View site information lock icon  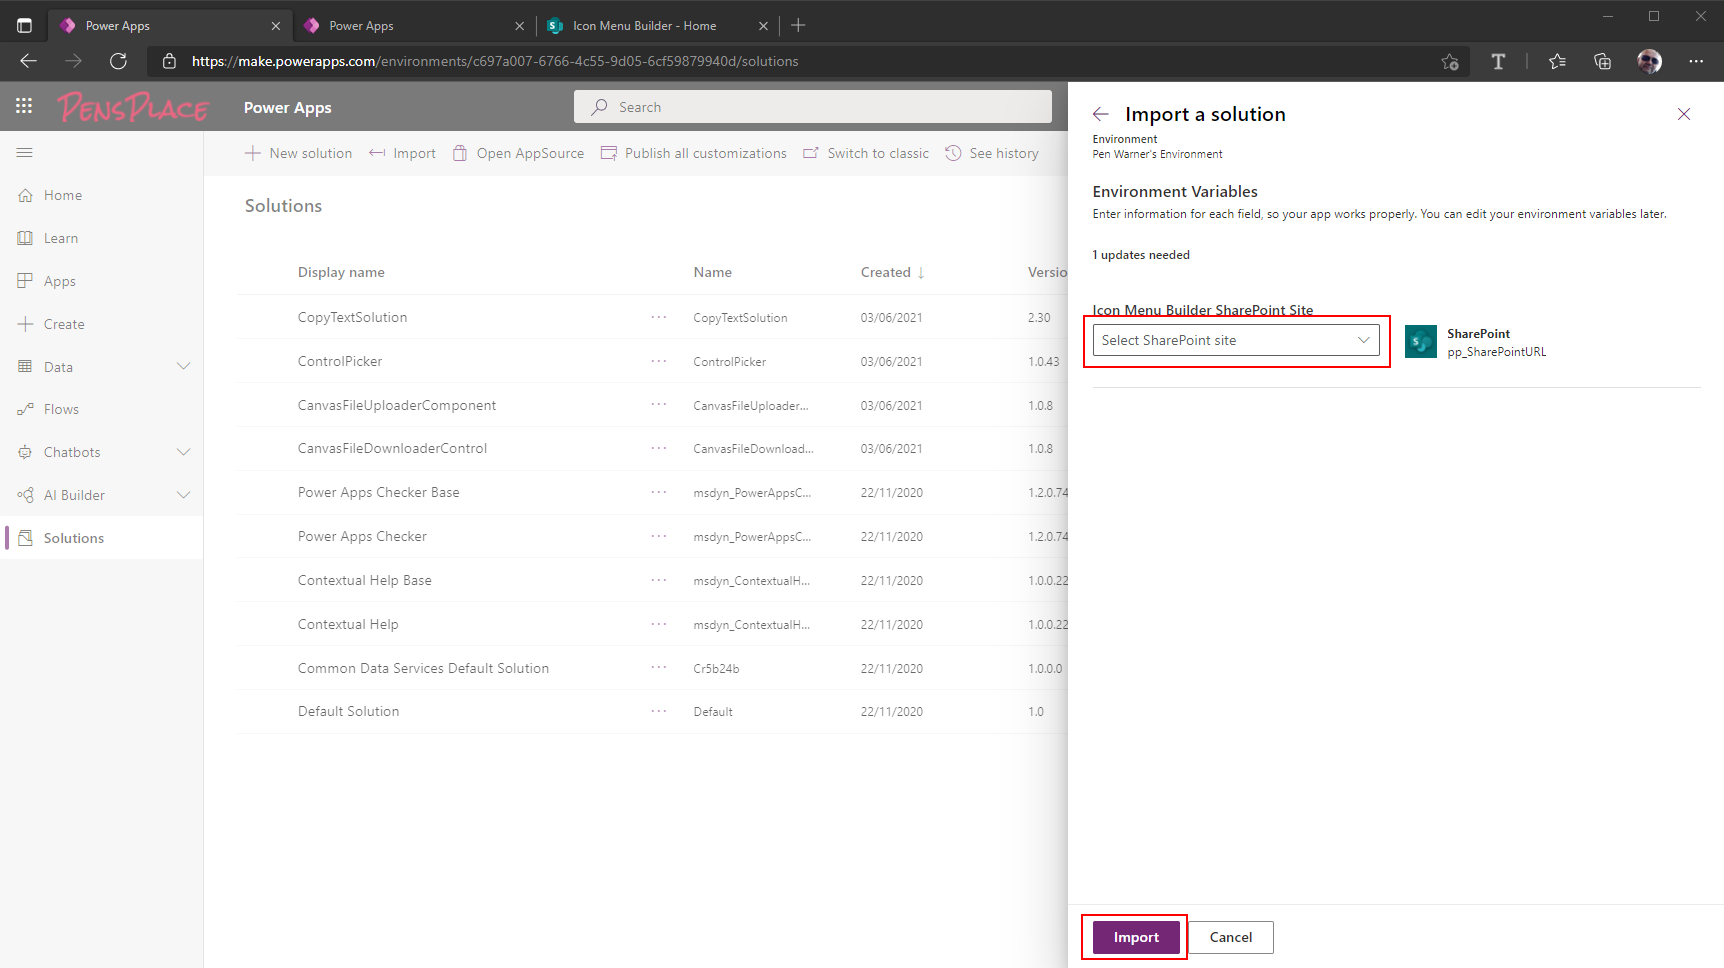tap(170, 61)
